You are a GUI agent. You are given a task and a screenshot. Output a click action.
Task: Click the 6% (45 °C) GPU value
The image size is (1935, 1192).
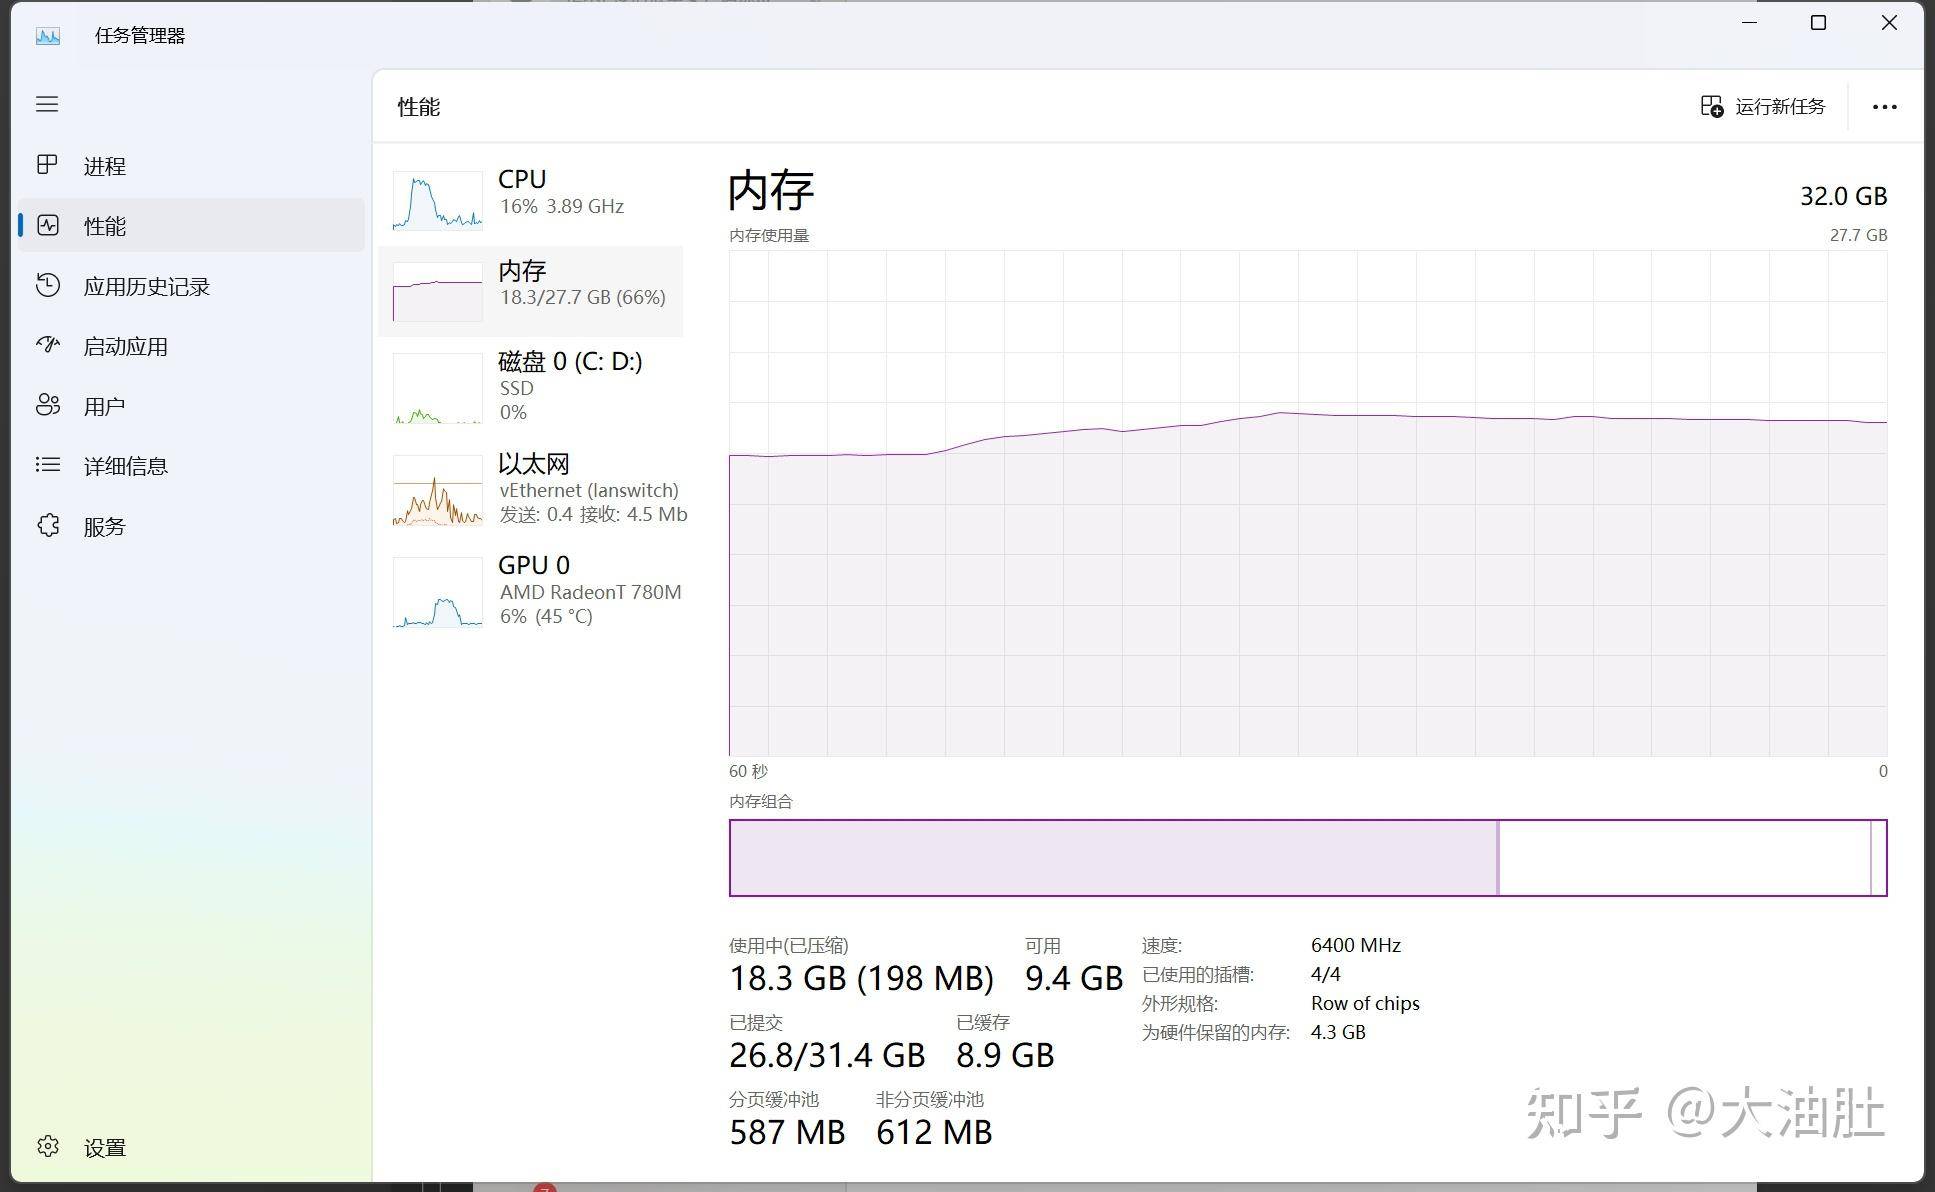[546, 616]
